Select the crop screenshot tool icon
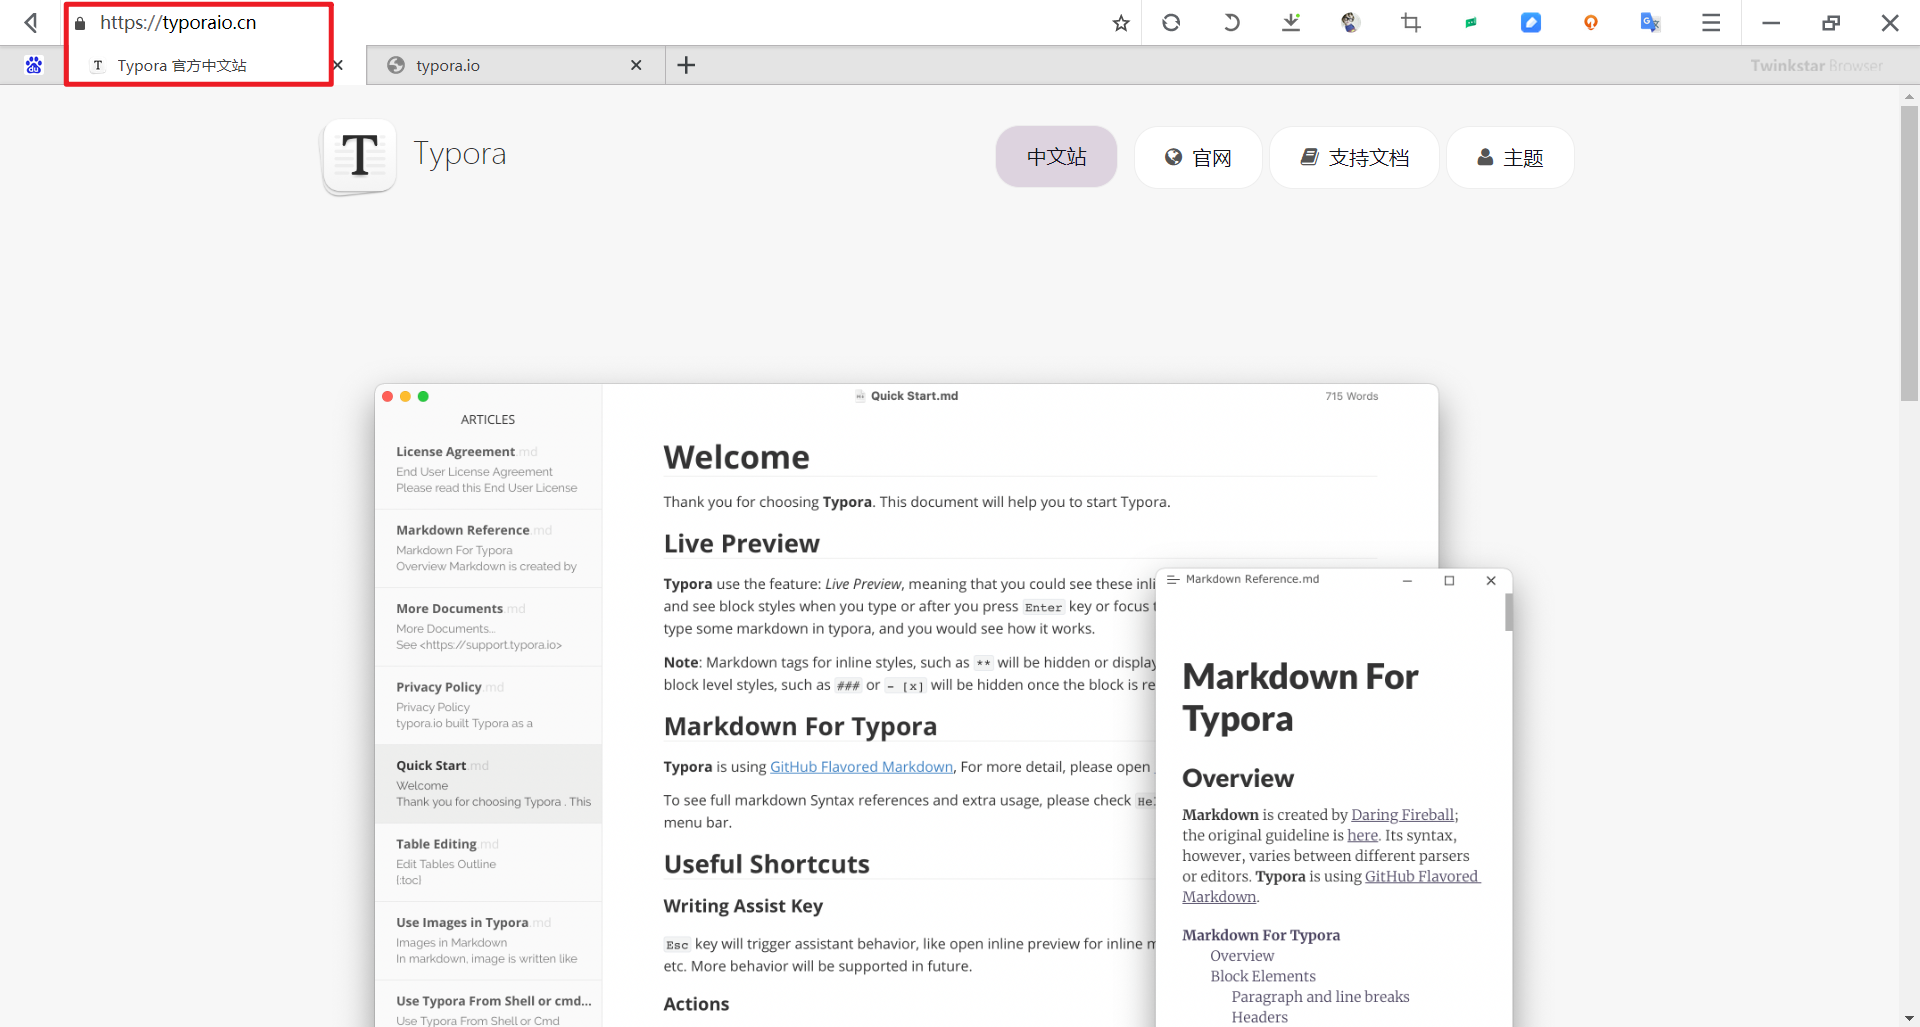The image size is (1920, 1027). [1411, 22]
